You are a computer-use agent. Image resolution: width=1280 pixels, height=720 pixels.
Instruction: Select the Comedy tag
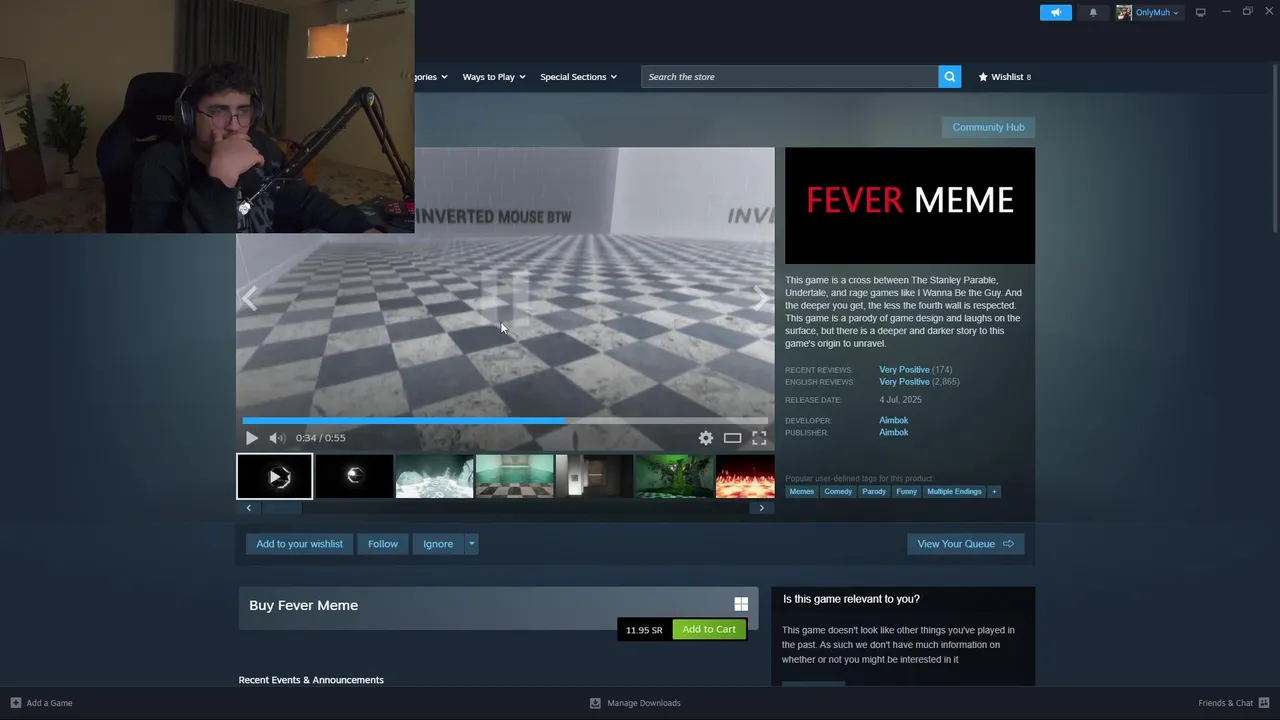(x=838, y=491)
